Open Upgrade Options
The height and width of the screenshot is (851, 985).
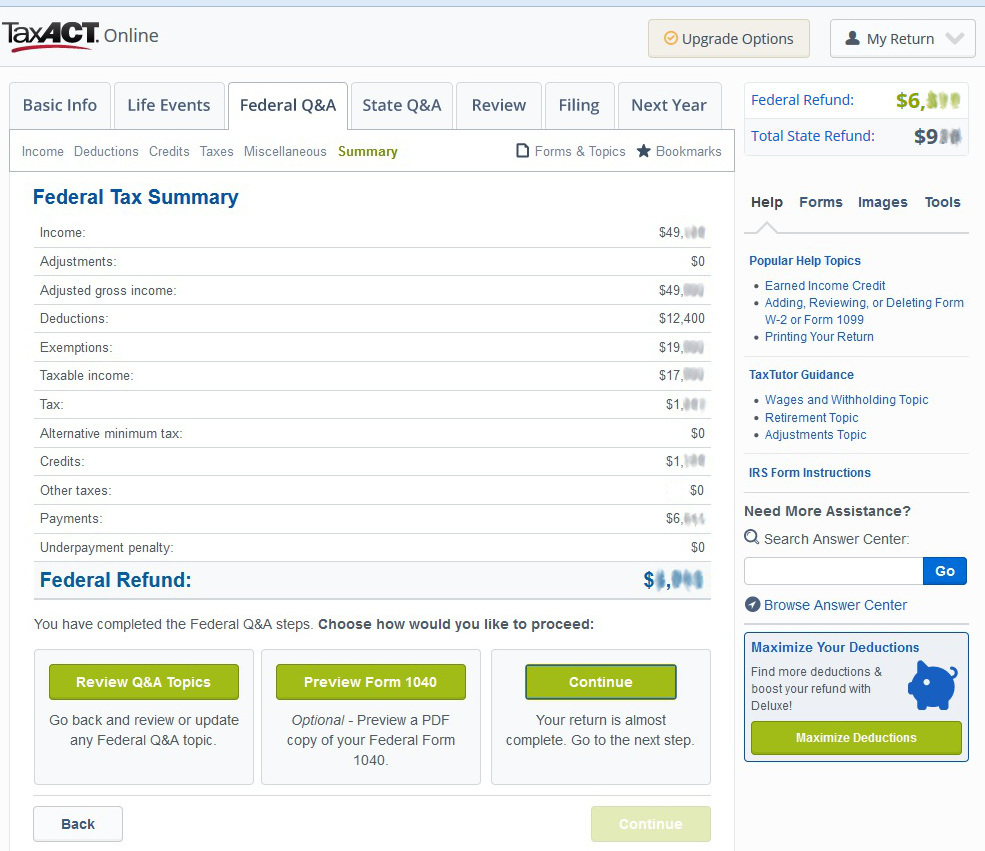pos(727,39)
